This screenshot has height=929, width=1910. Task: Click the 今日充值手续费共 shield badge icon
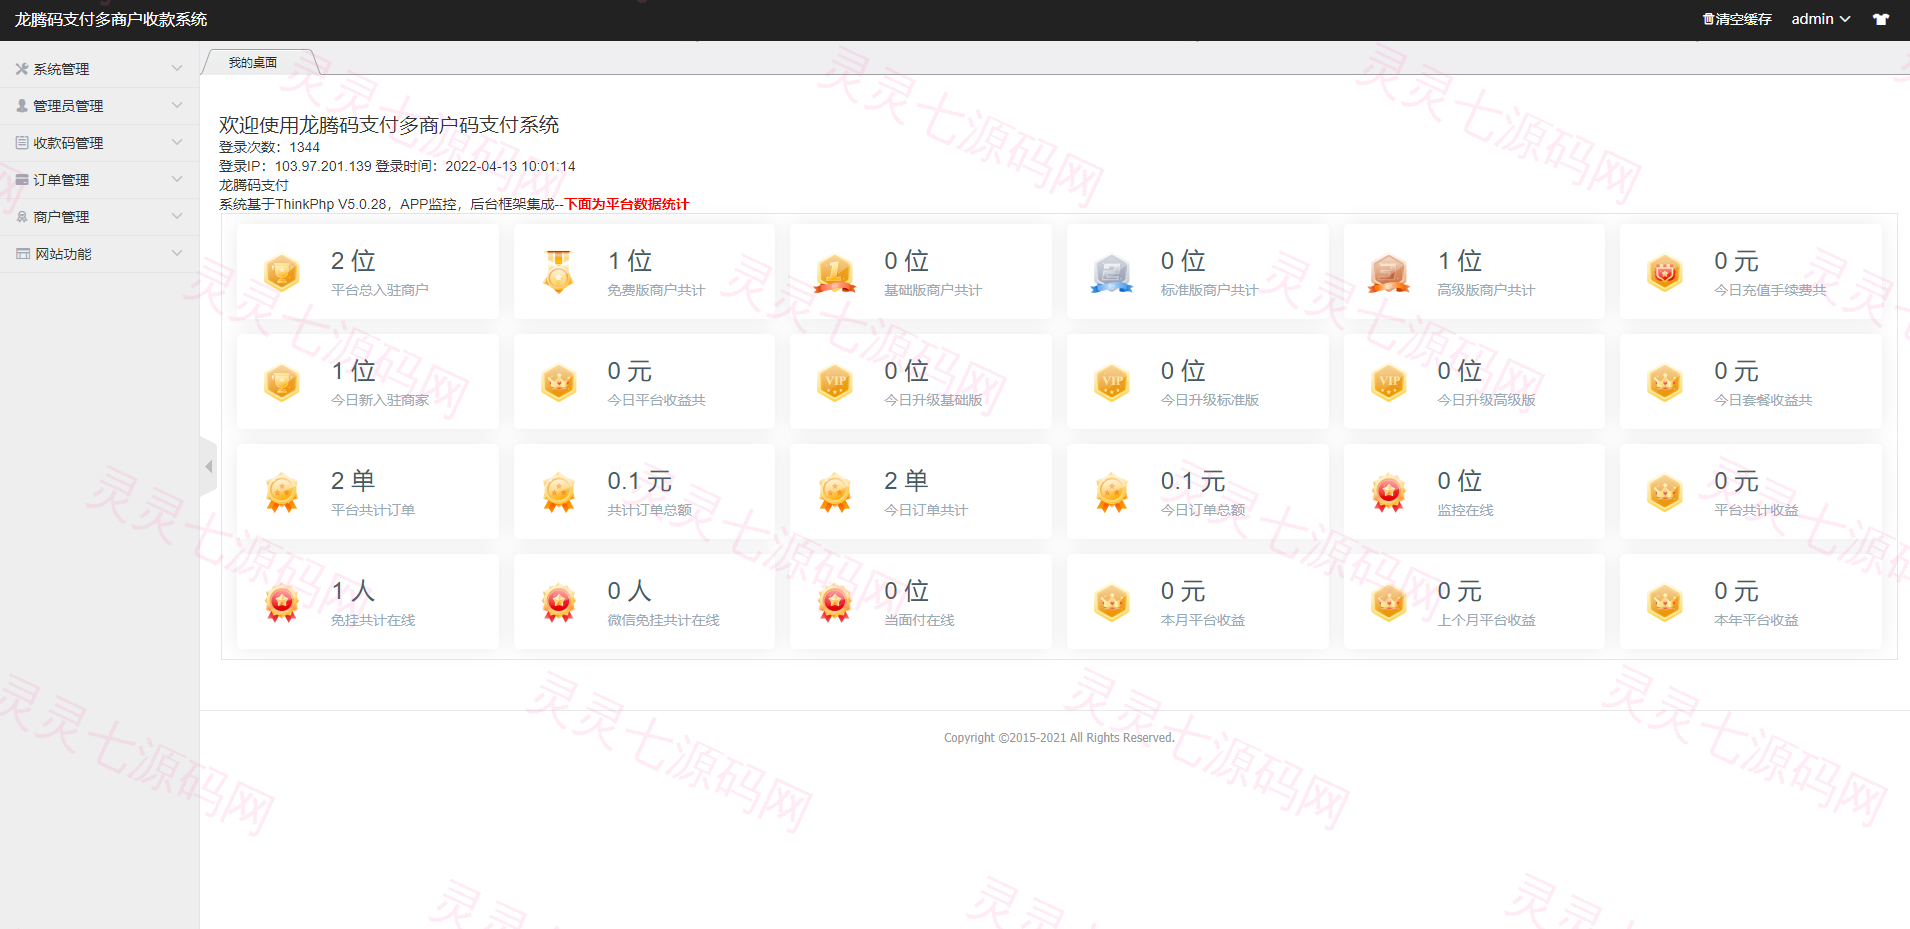click(1665, 272)
